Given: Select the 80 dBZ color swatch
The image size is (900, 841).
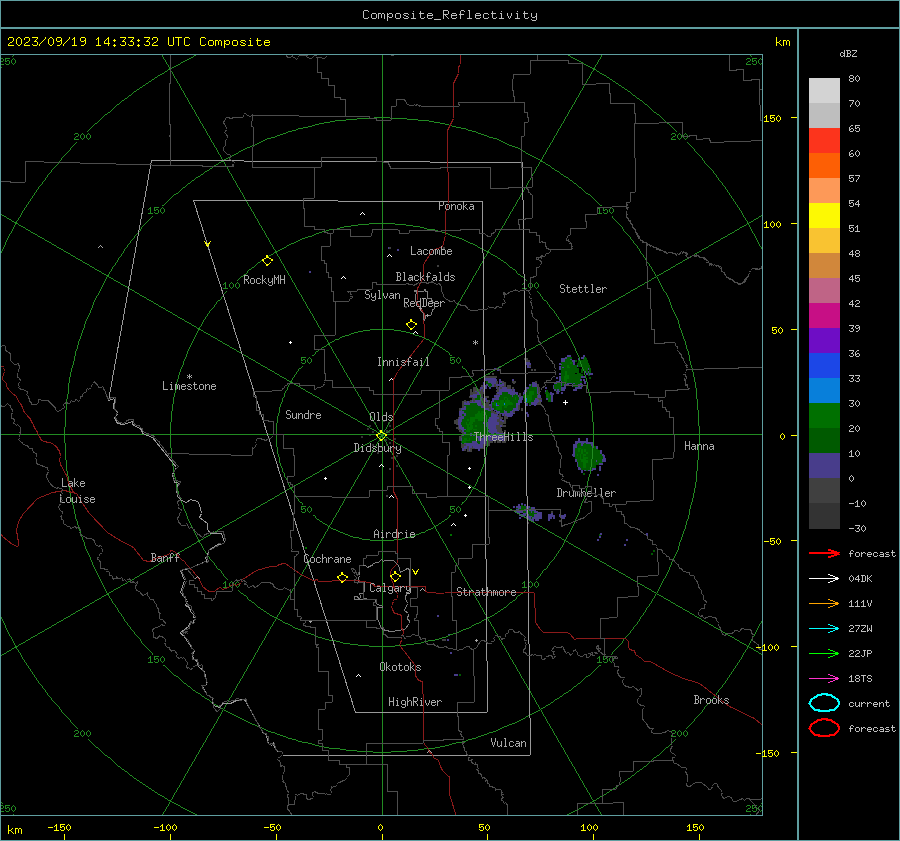Looking at the screenshot, I should tap(824, 90).
